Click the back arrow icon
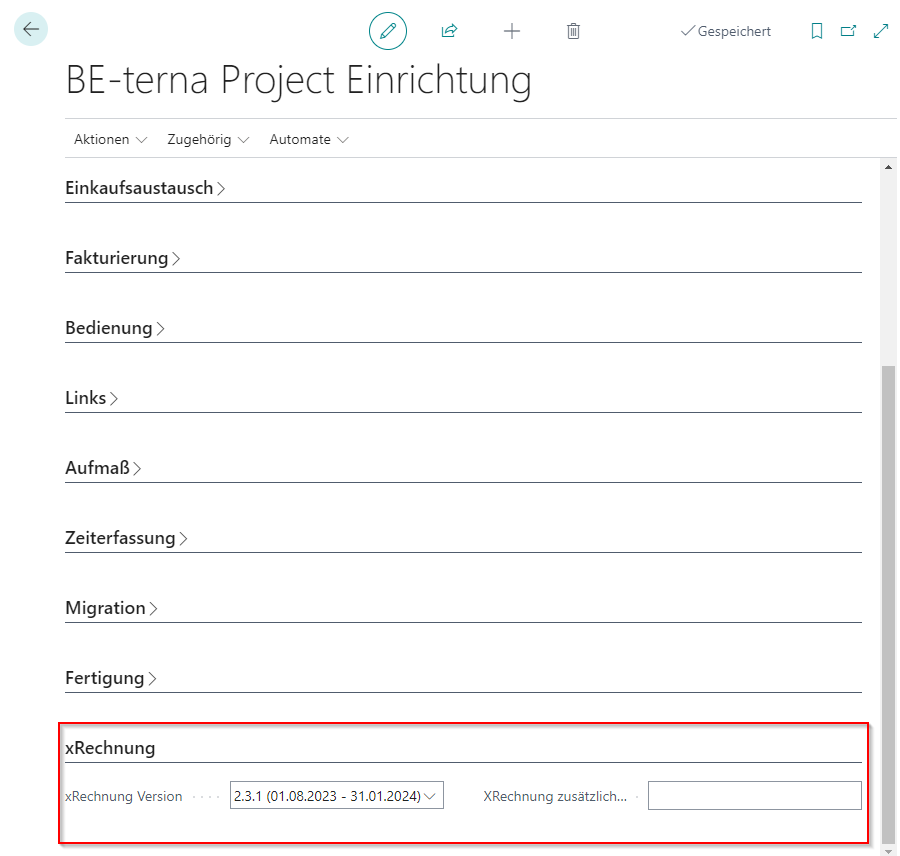Image resolution: width=900 pixels, height=856 pixels. tap(31, 29)
